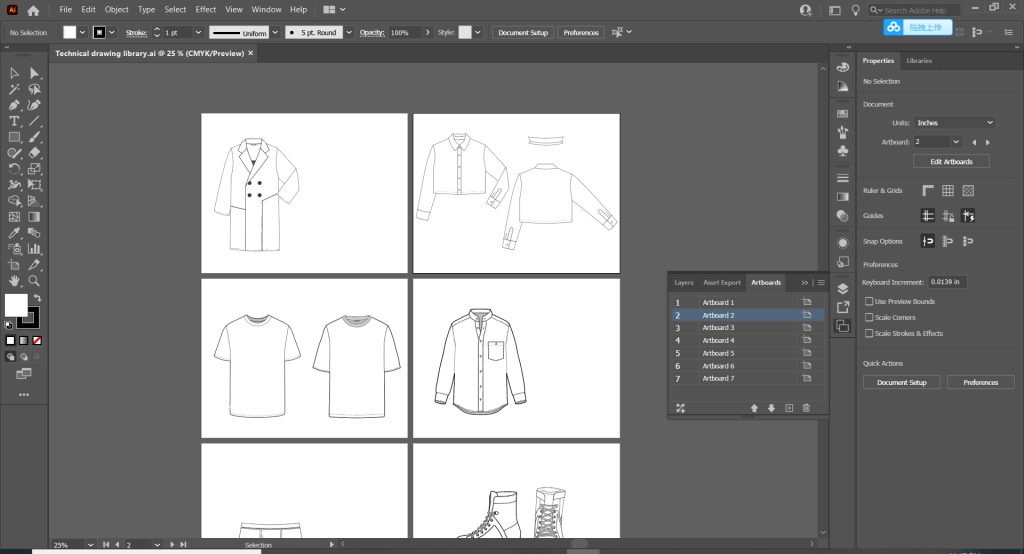Image resolution: width=1024 pixels, height=554 pixels.
Task: Click Document Setup under Quick Actions
Action: [901, 382]
